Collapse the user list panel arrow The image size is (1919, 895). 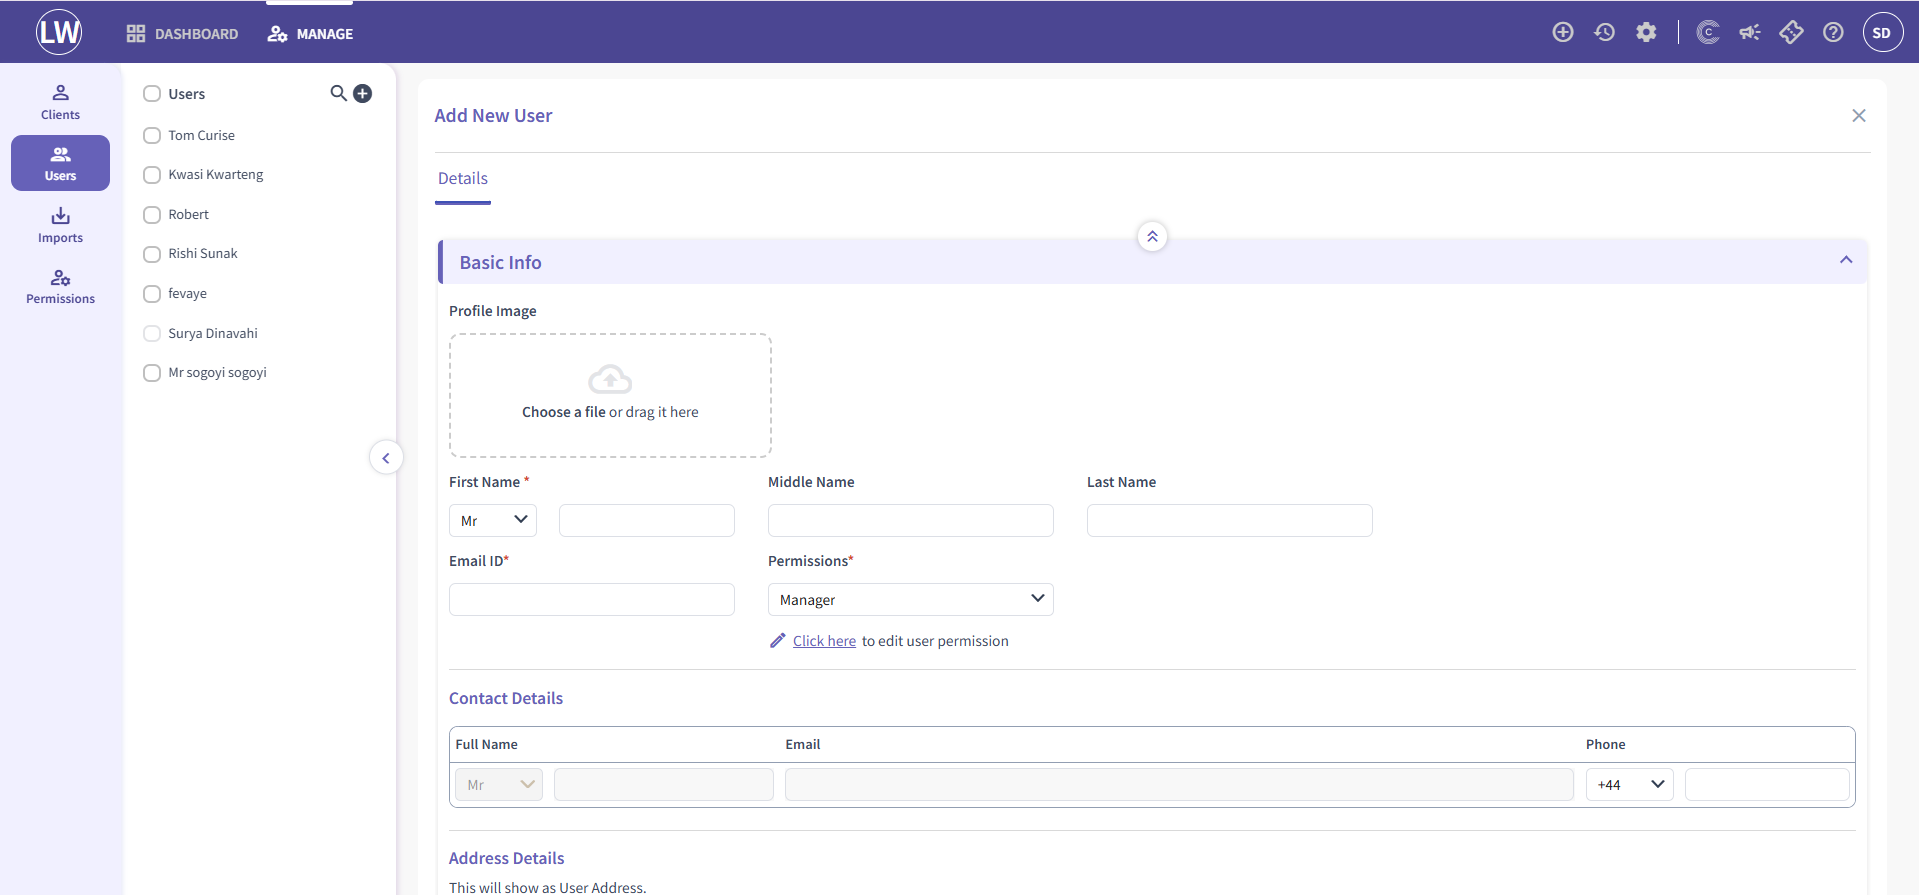click(x=386, y=458)
